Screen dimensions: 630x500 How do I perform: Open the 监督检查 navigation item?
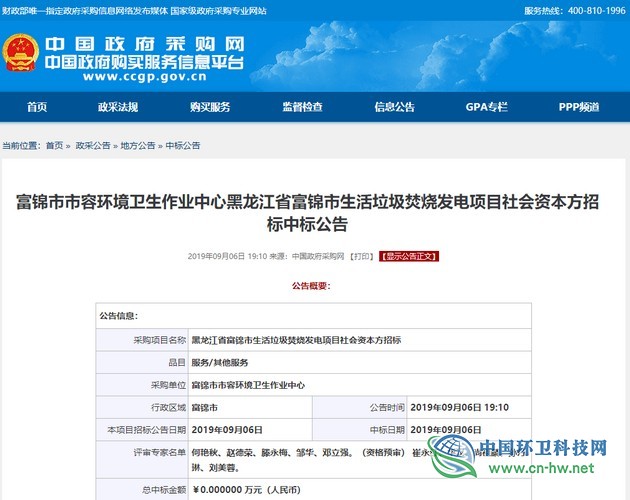pyautogui.click(x=302, y=107)
